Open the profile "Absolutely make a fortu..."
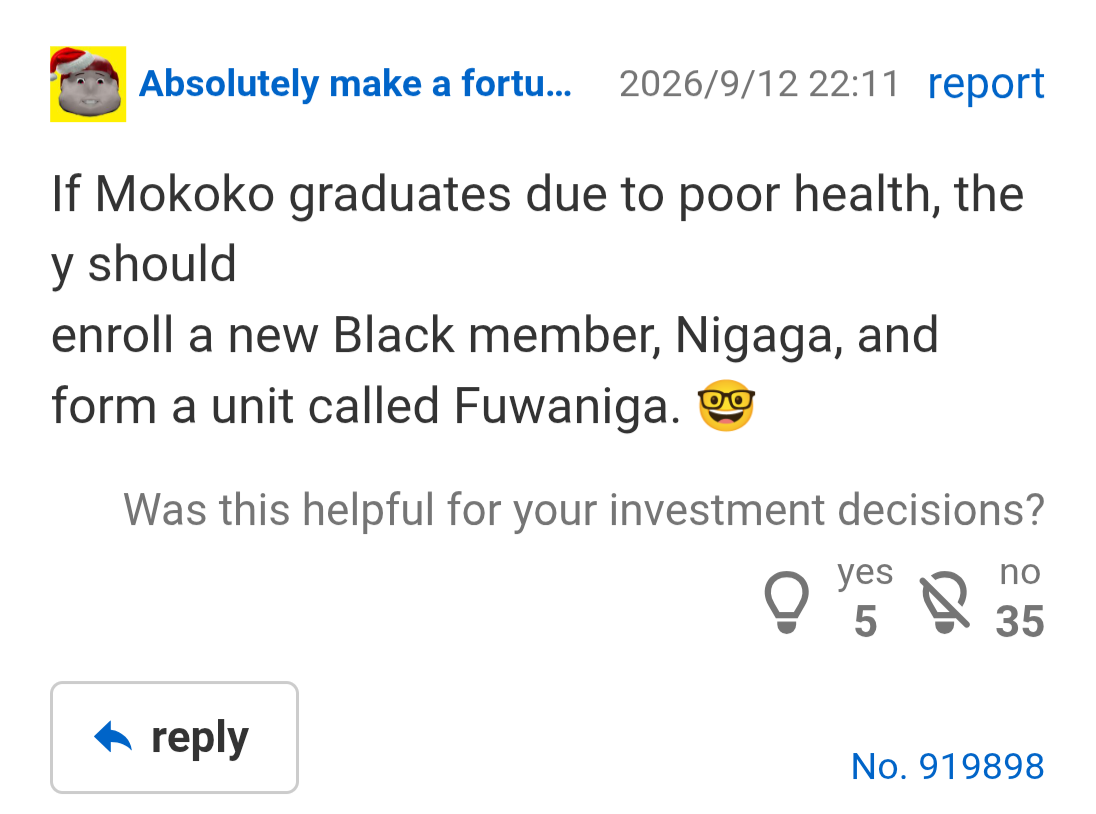The height and width of the screenshot is (814, 1096). (x=355, y=84)
